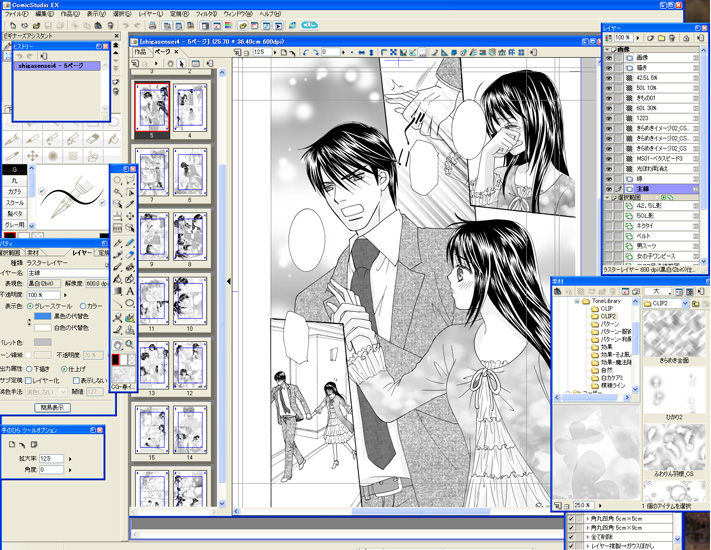Open the 不透明度 arrow in the Properties panel
711x550 pixels.
pos(65,295)
